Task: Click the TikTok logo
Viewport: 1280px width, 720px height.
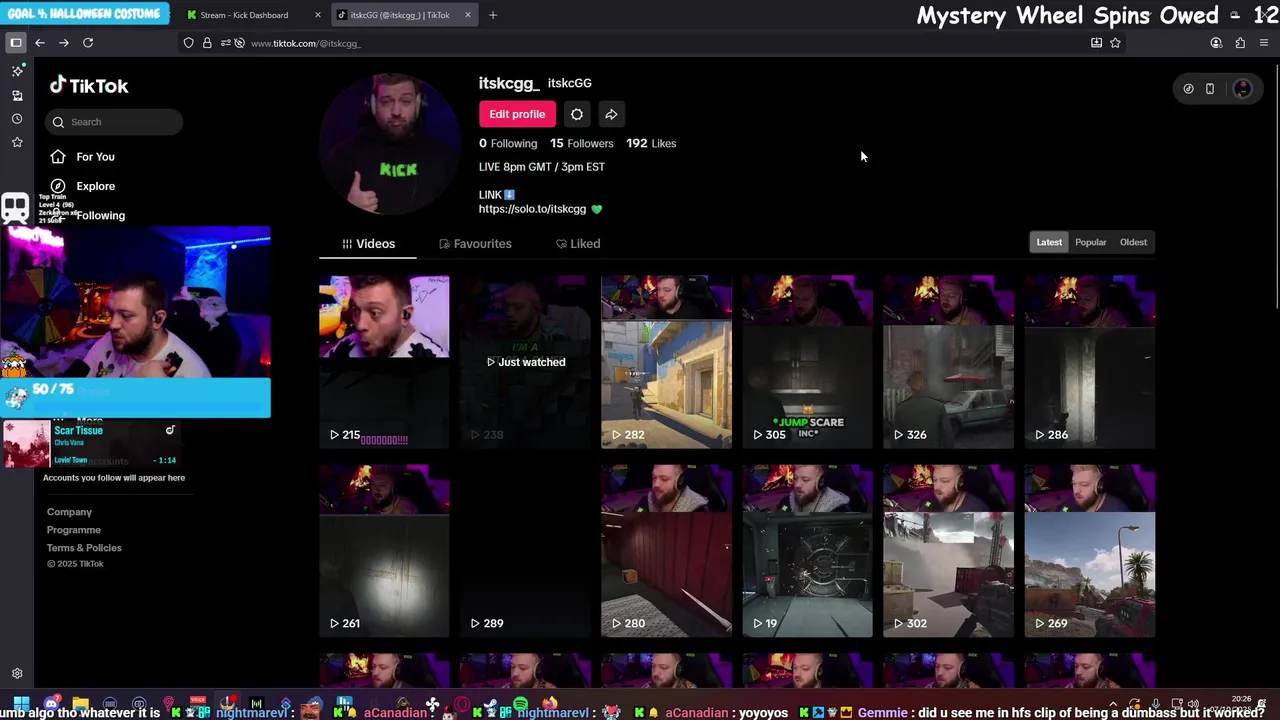Action: click(89, 86)
